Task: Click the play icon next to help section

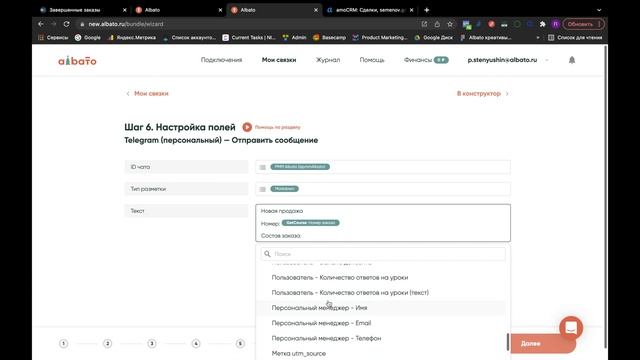Action: pos(247,127)
